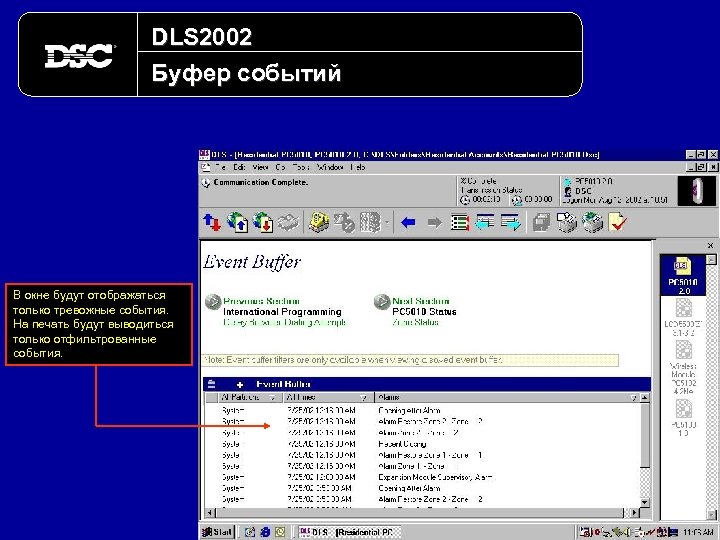Select the PC5100 1.0 module icon
The width and height of the screenshot is (720, 540).
[x=683, y=417]
